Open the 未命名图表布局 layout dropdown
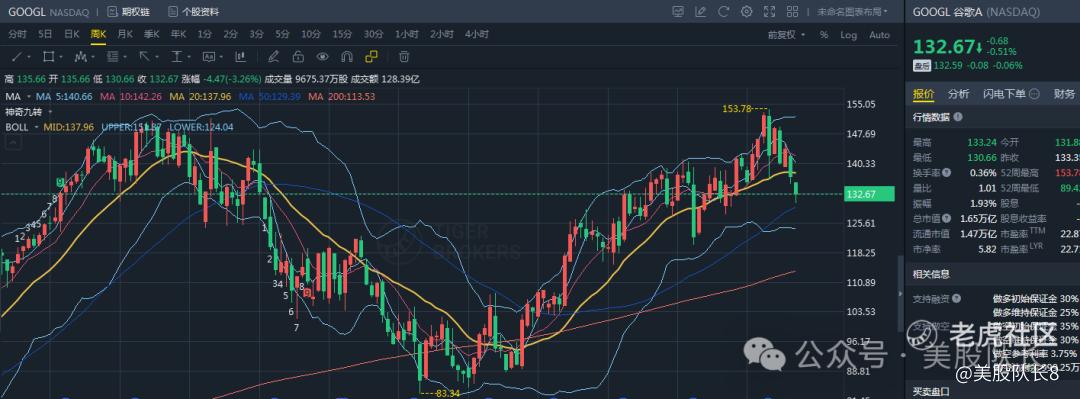 (852, 12)
